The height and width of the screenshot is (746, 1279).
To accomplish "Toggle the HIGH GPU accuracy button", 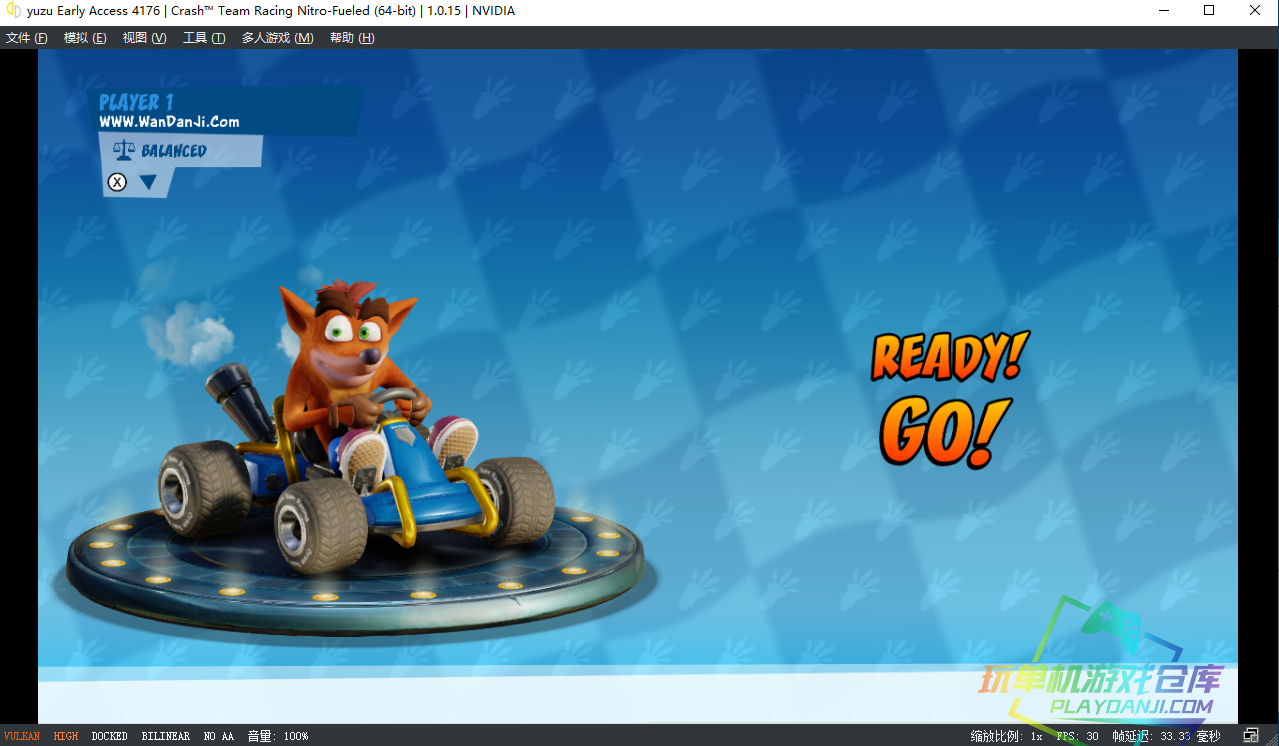I will coord(66,736).
